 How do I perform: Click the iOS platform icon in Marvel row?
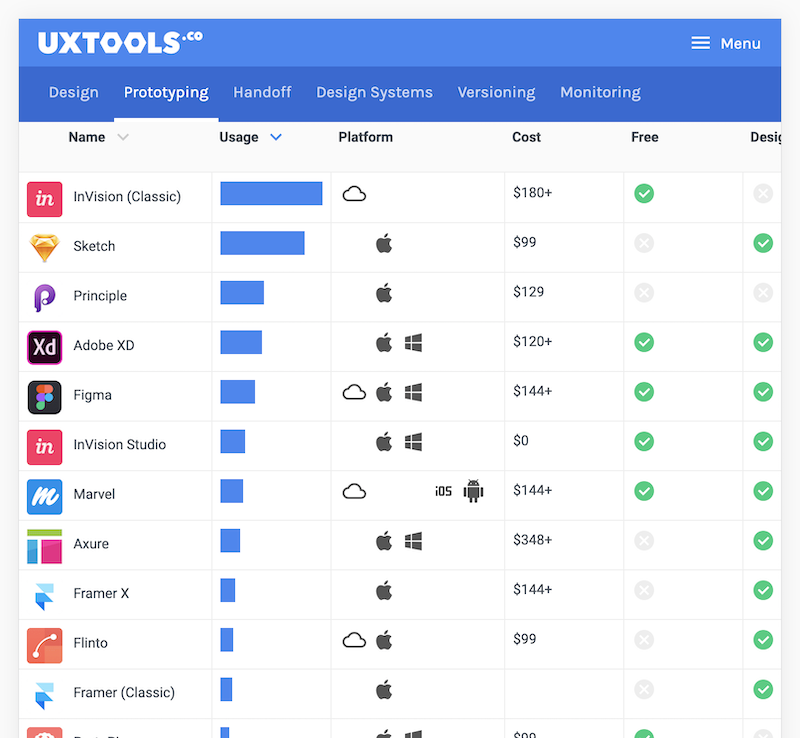pos(443,491)
